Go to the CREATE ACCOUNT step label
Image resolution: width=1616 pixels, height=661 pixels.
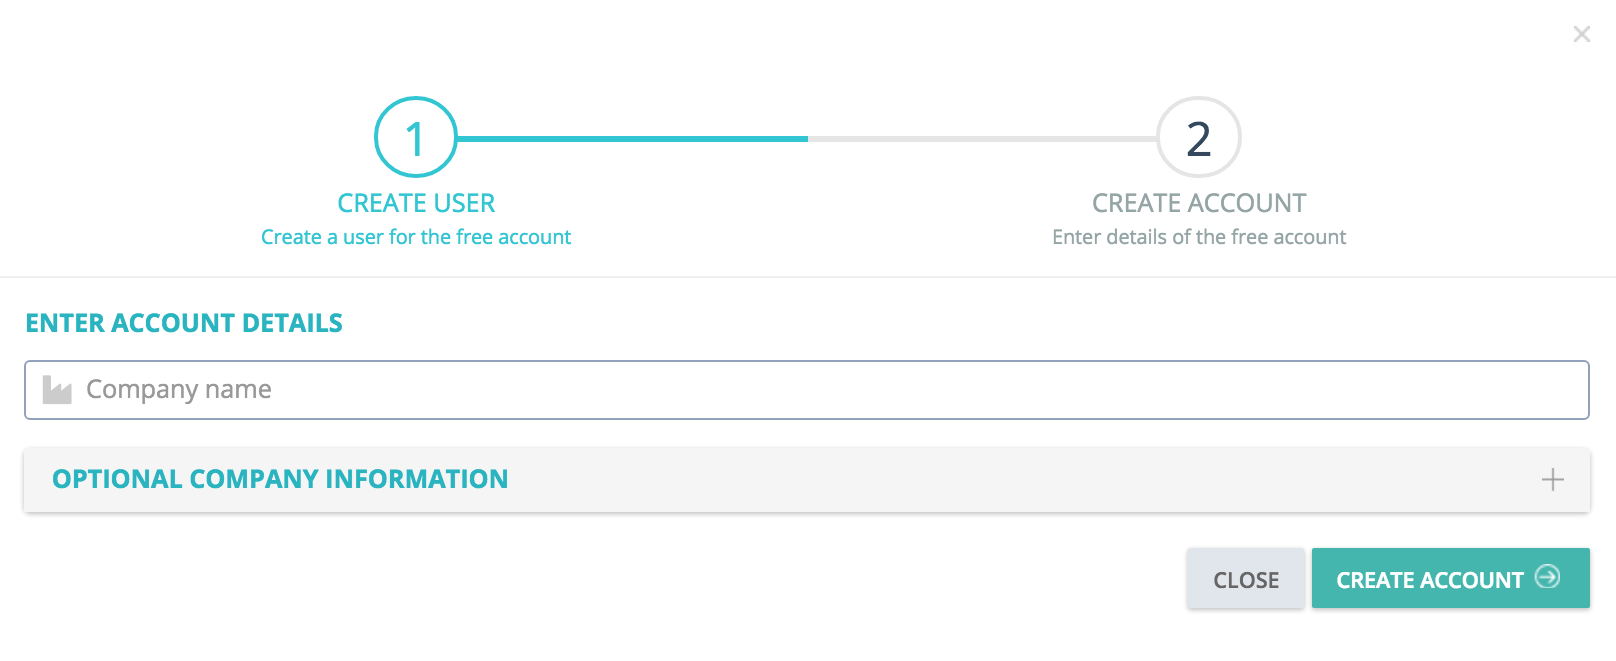tap(1199, 203)
